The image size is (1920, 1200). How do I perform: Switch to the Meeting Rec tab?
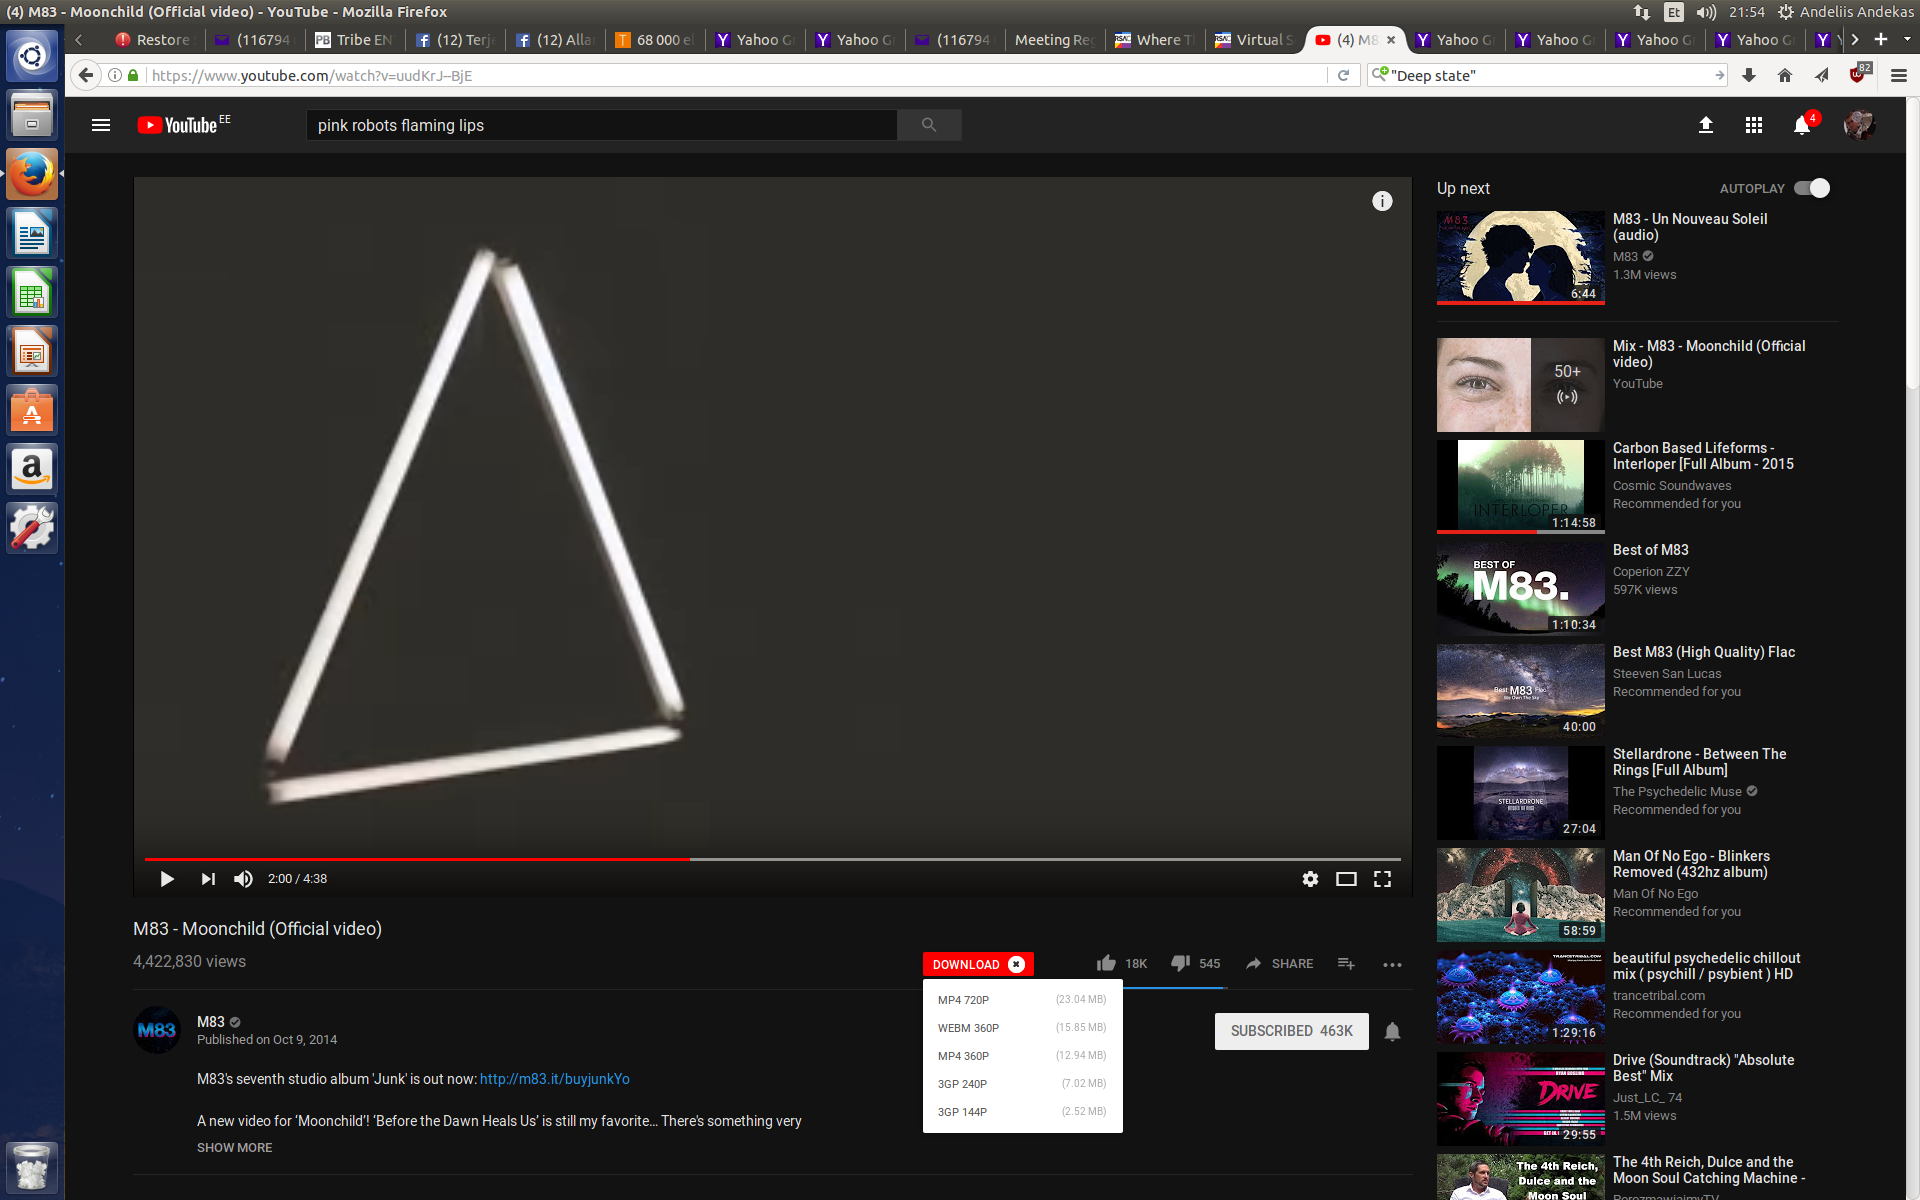[x=1055, y=40]
